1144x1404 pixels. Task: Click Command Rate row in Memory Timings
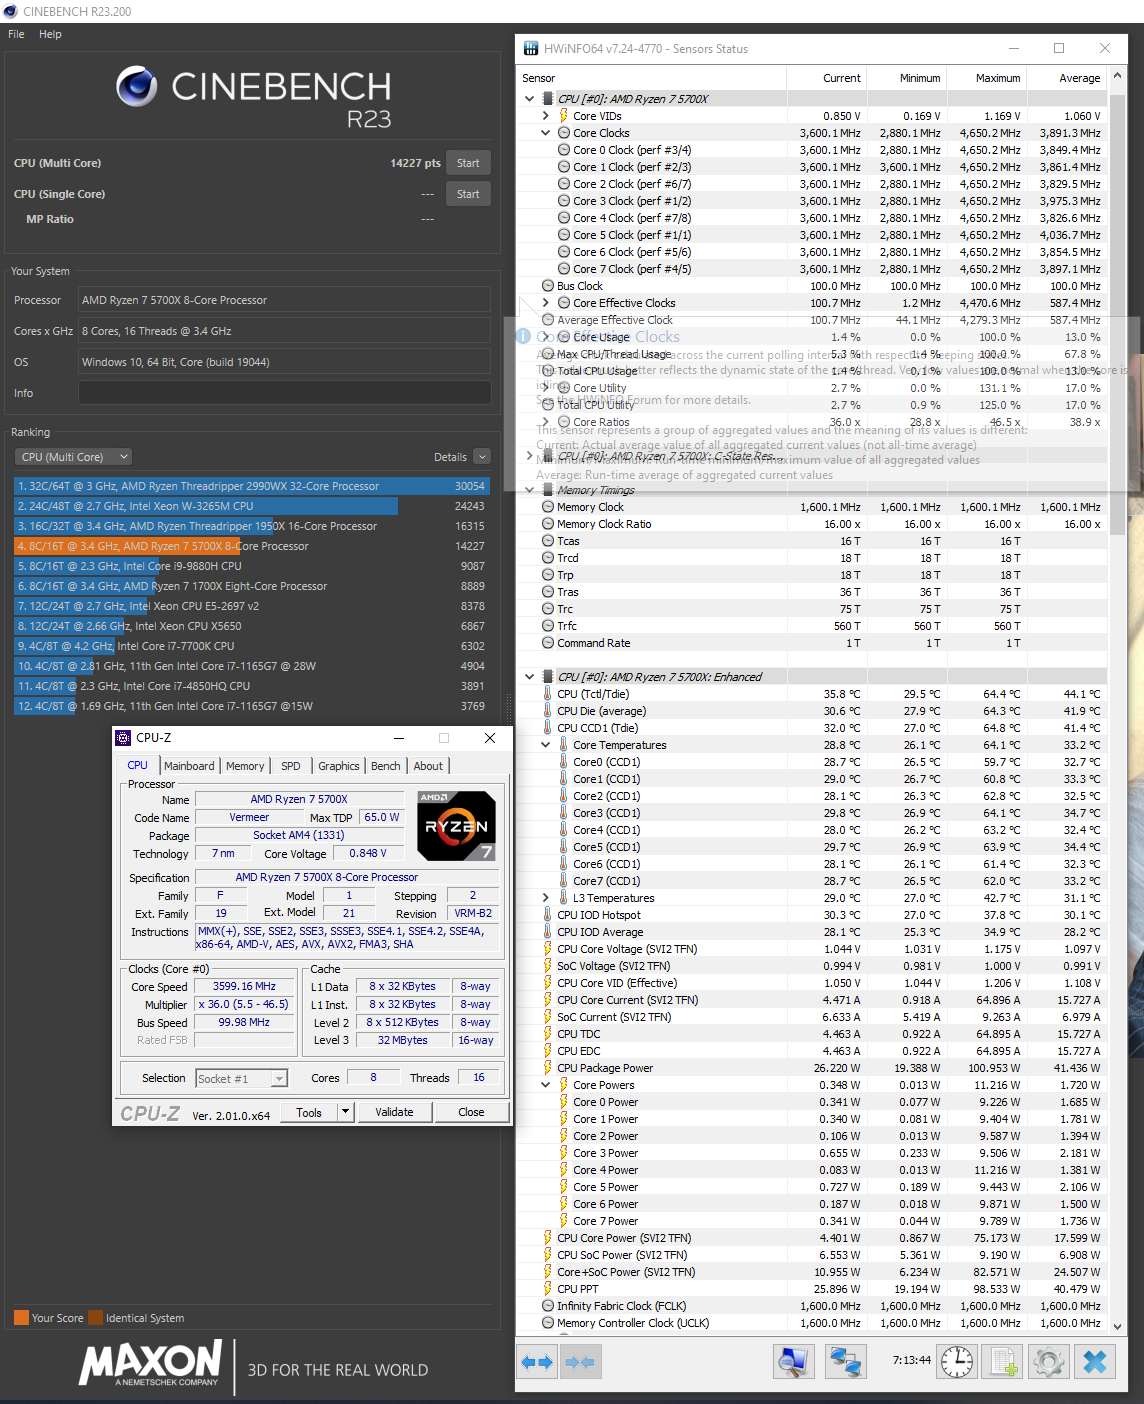[x=812, y=643]
